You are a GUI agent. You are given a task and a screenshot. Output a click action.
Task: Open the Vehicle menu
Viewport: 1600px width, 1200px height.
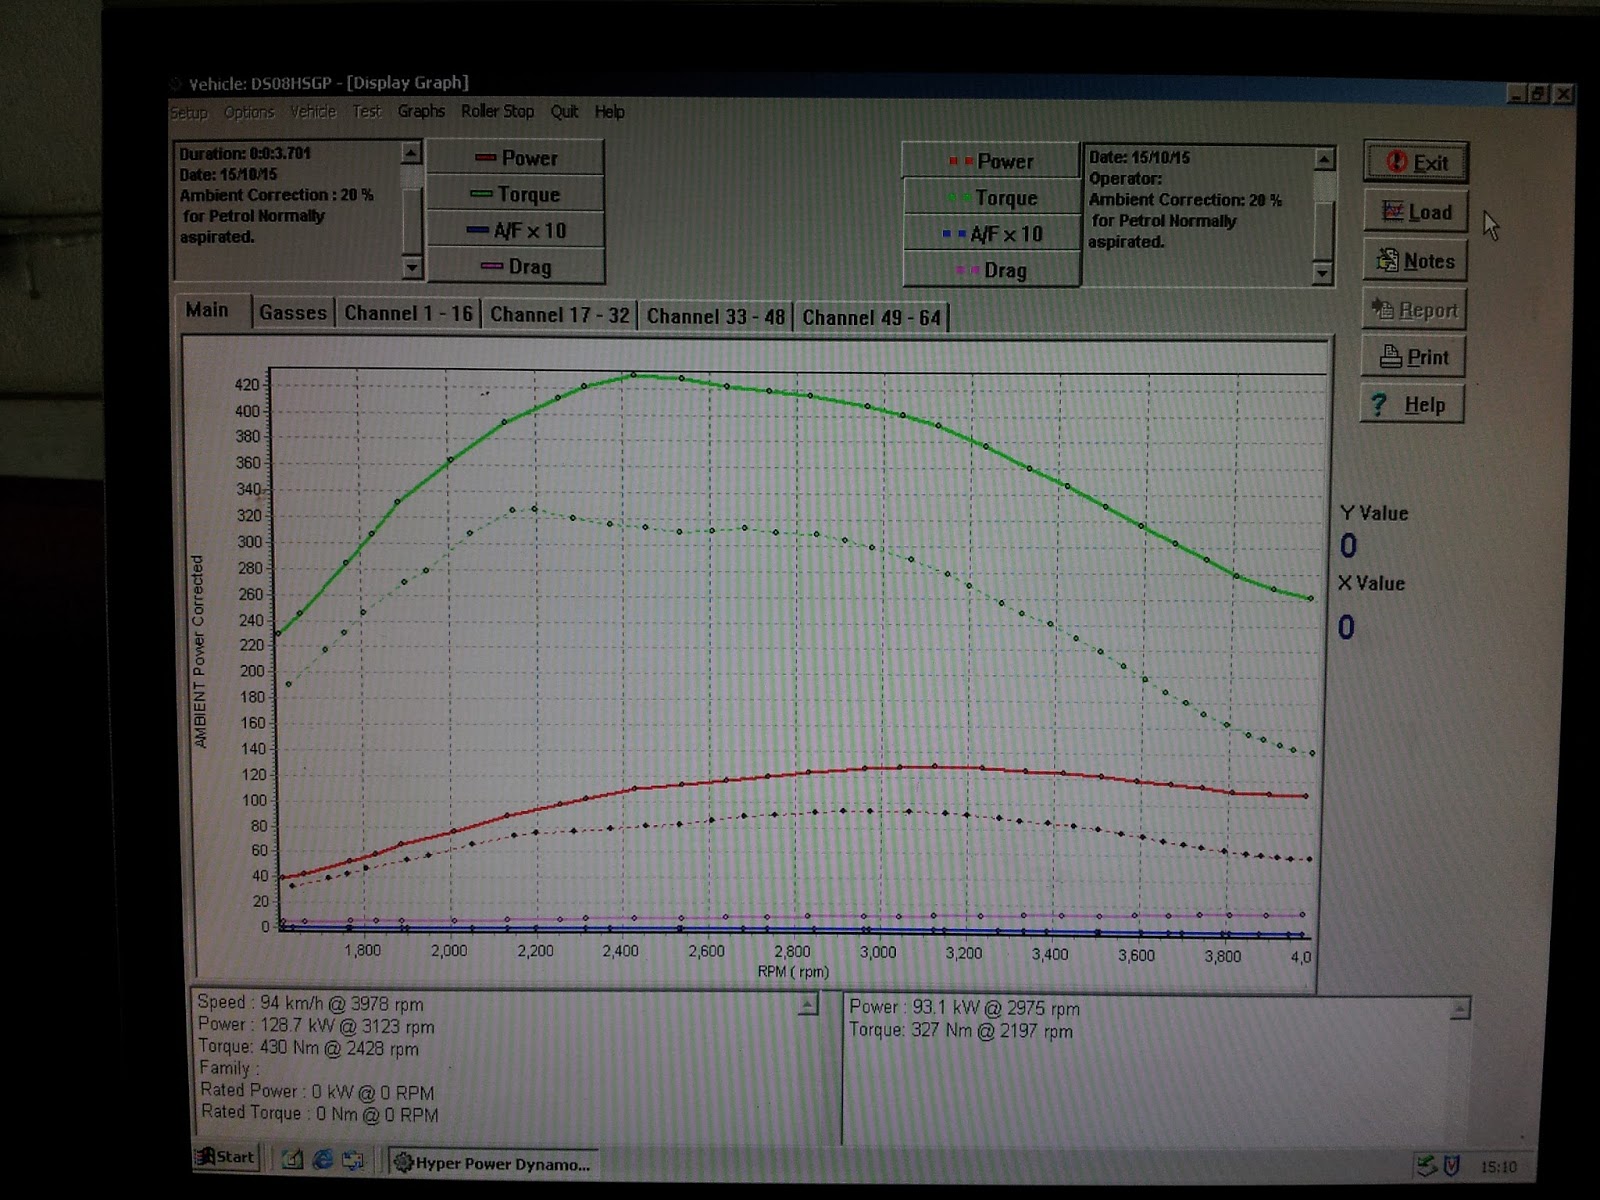click(x=313, y=111)
